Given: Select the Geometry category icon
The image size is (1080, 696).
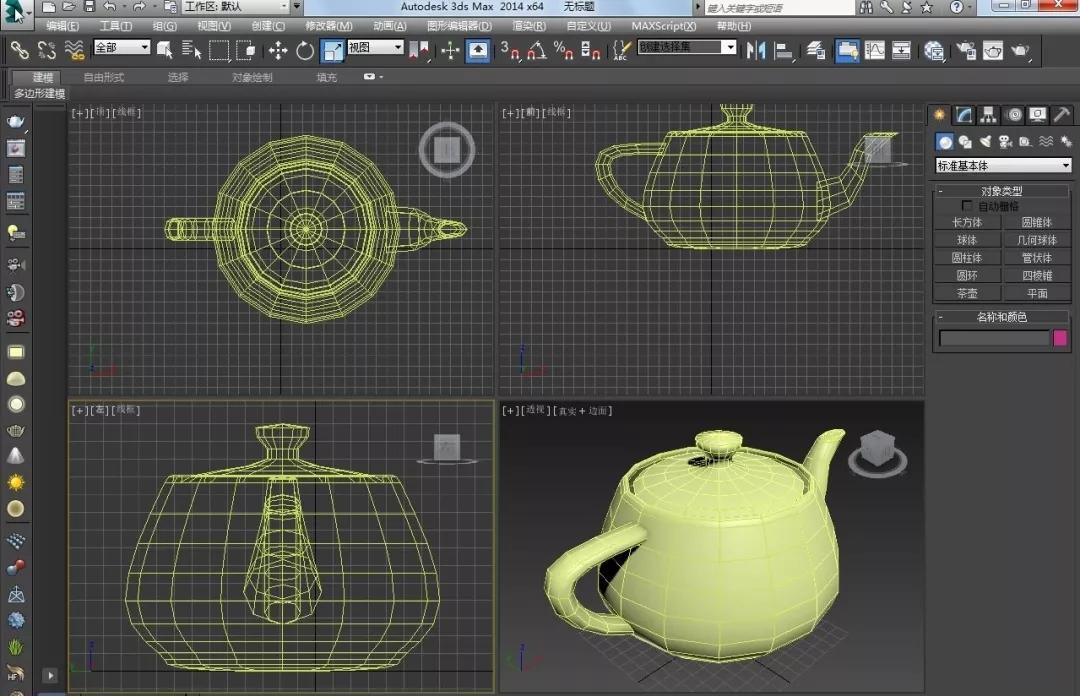Looking at the screenshot, I should [945, 141].
